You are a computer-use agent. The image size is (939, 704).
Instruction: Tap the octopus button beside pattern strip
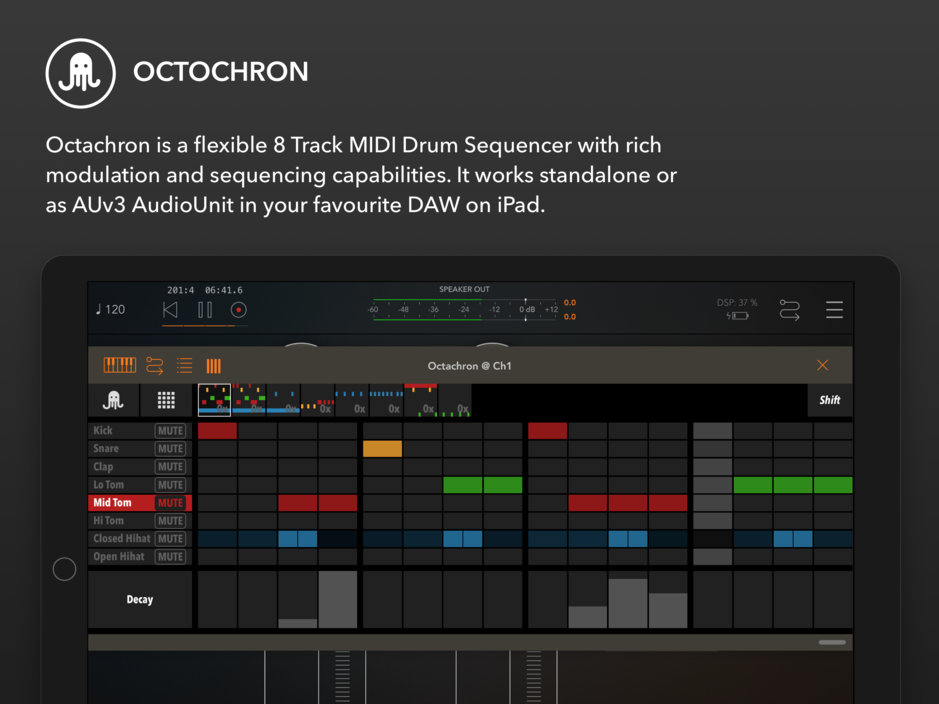113,400
